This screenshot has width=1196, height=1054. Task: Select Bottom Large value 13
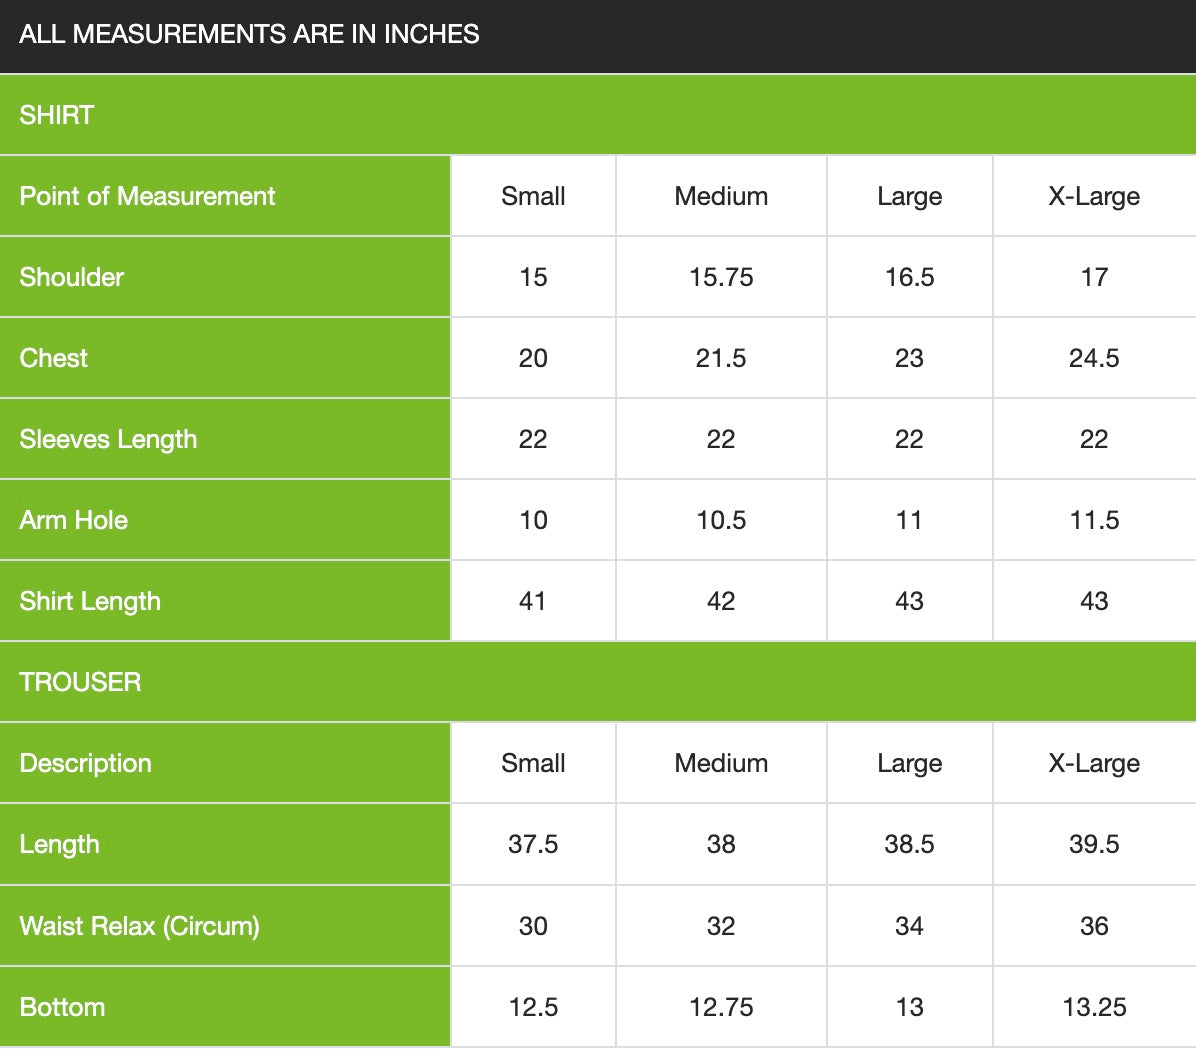pos(909,1007)
